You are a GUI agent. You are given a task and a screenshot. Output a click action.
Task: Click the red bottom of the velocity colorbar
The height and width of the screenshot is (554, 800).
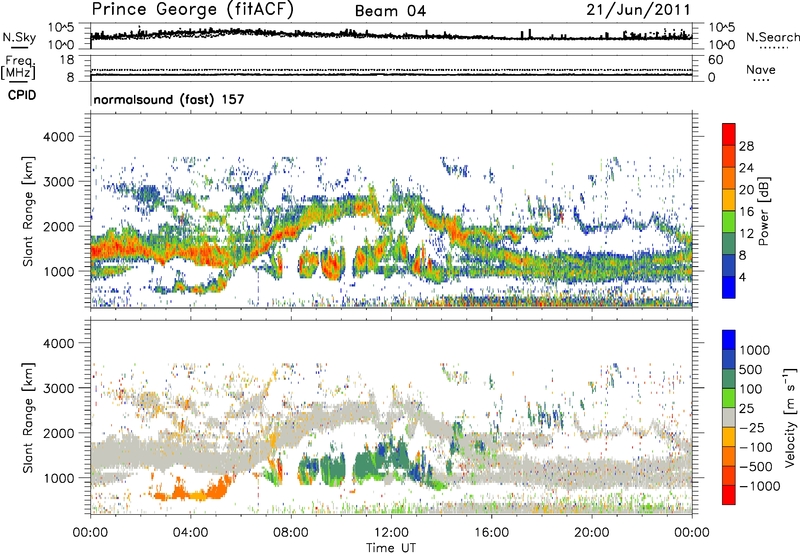tap(729, 495)
